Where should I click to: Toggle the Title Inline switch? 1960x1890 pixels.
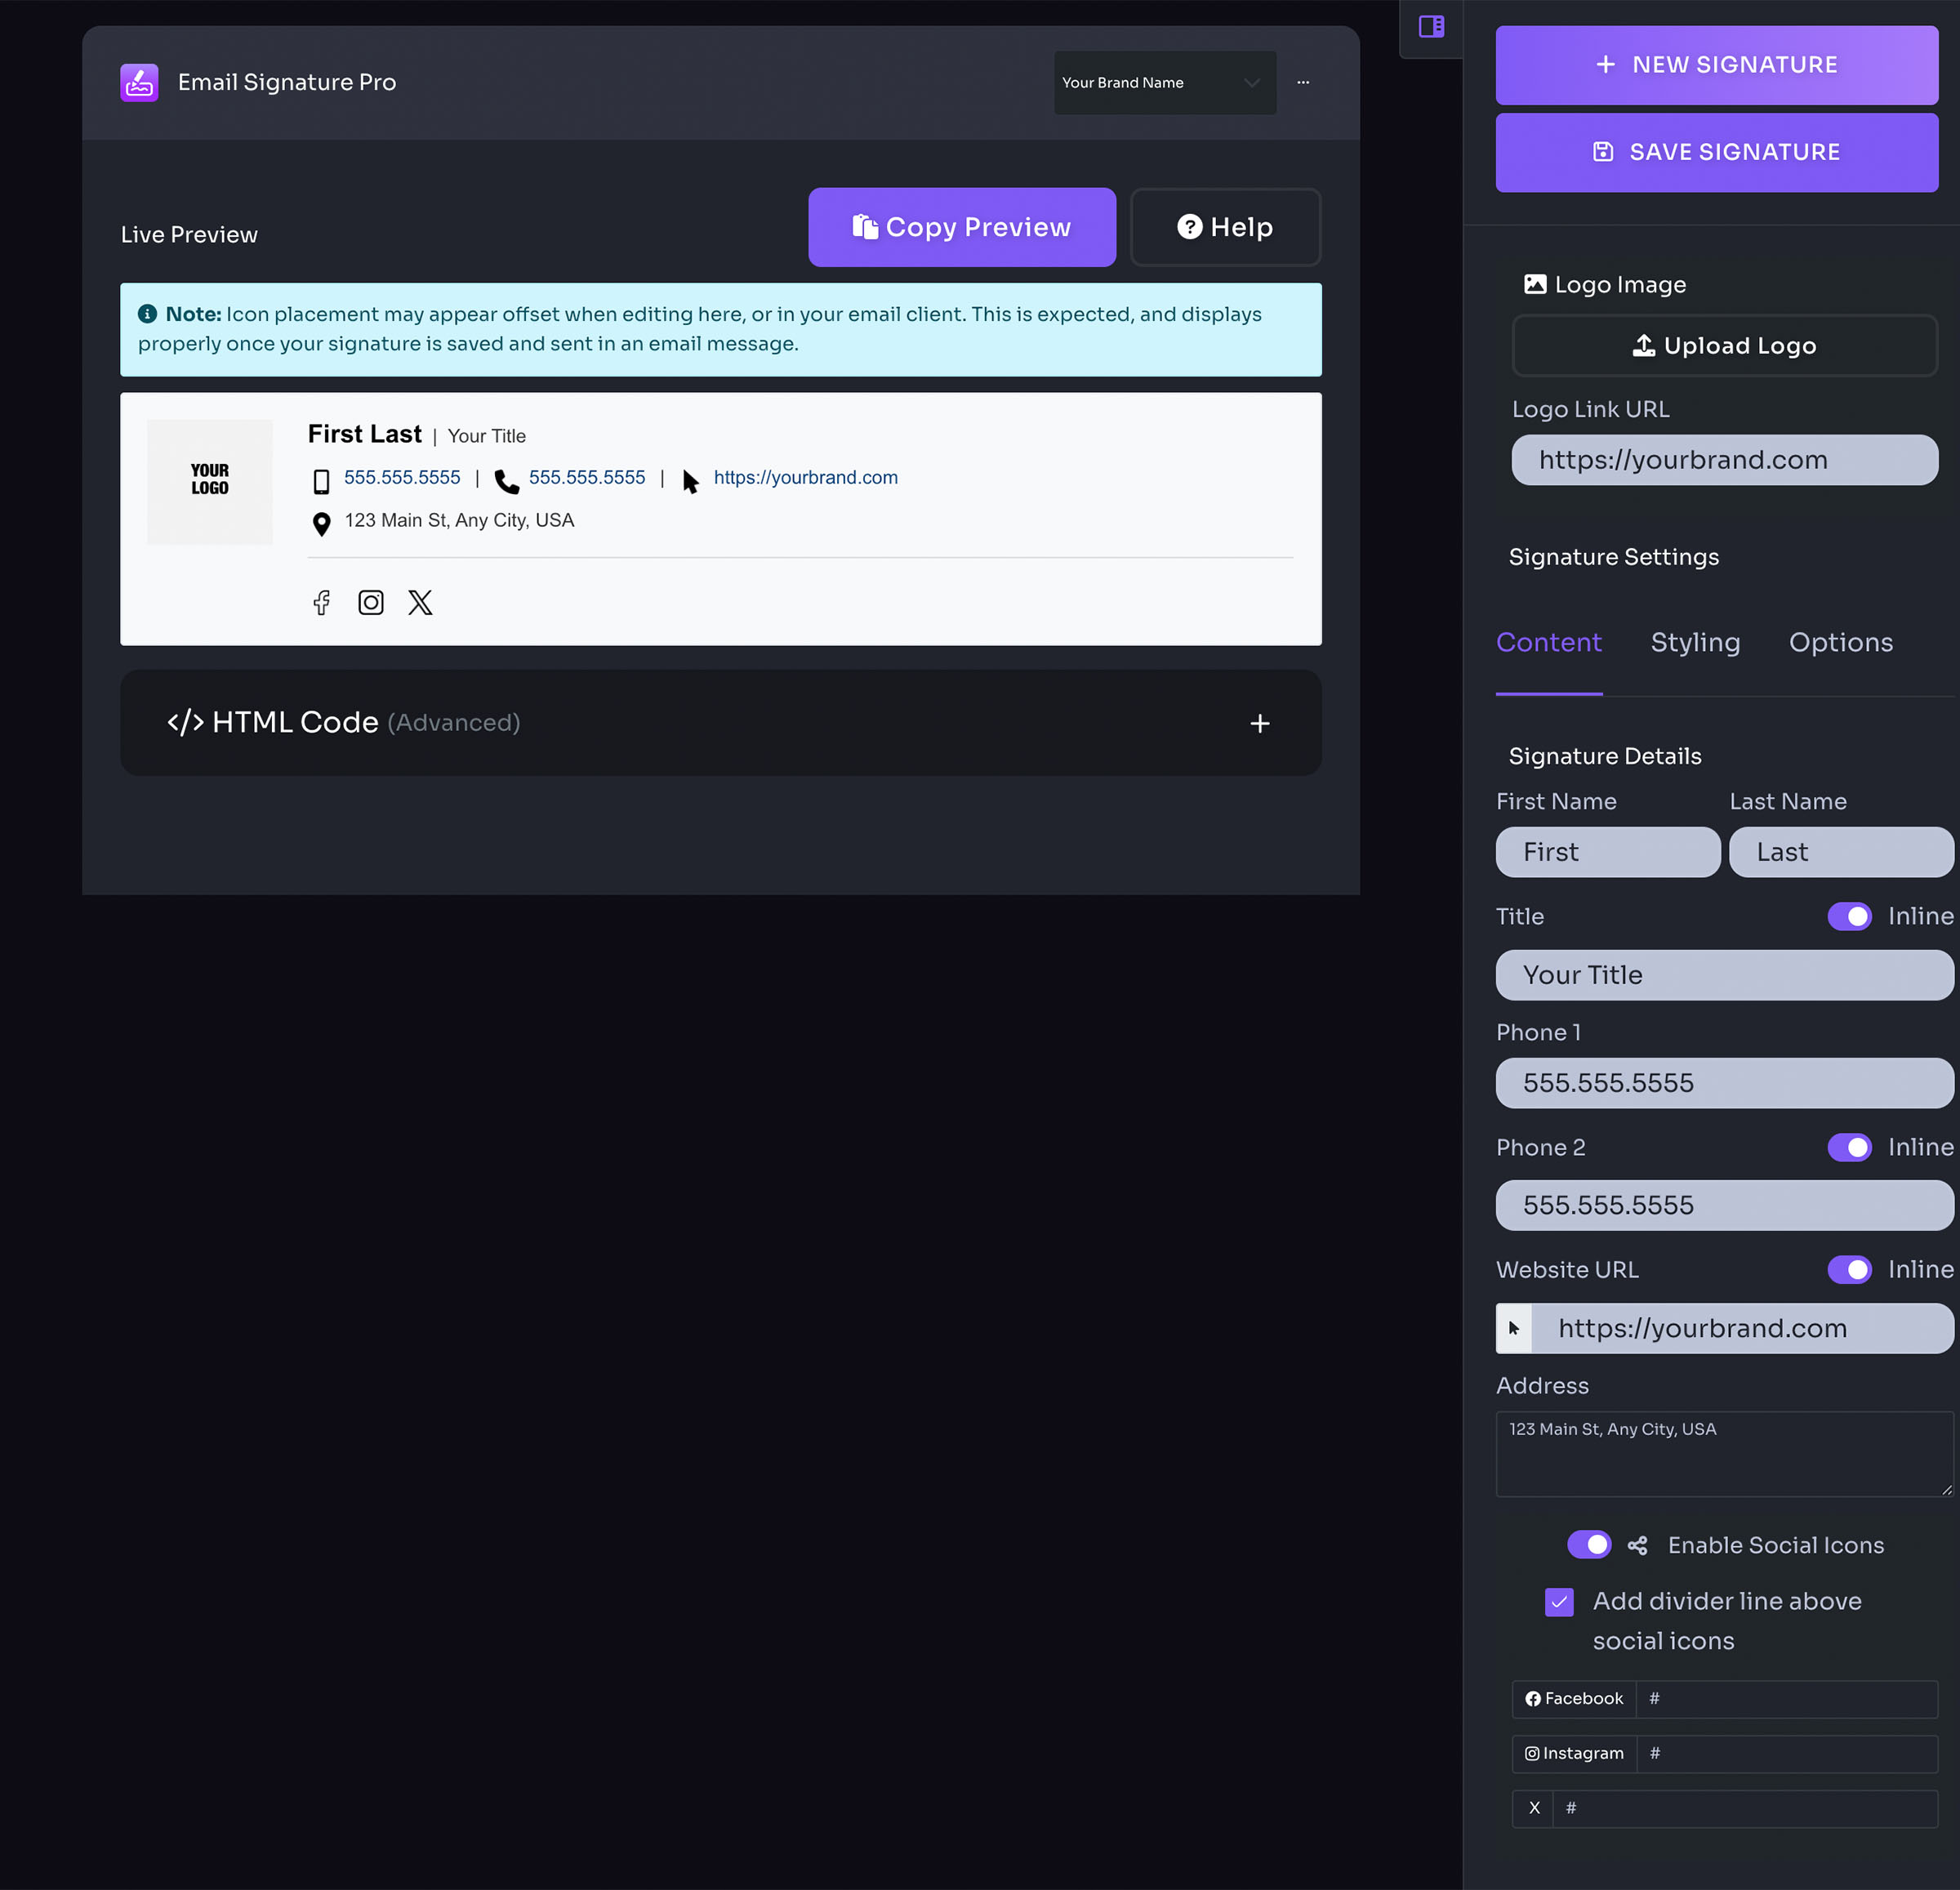[x=1849, y=916]
